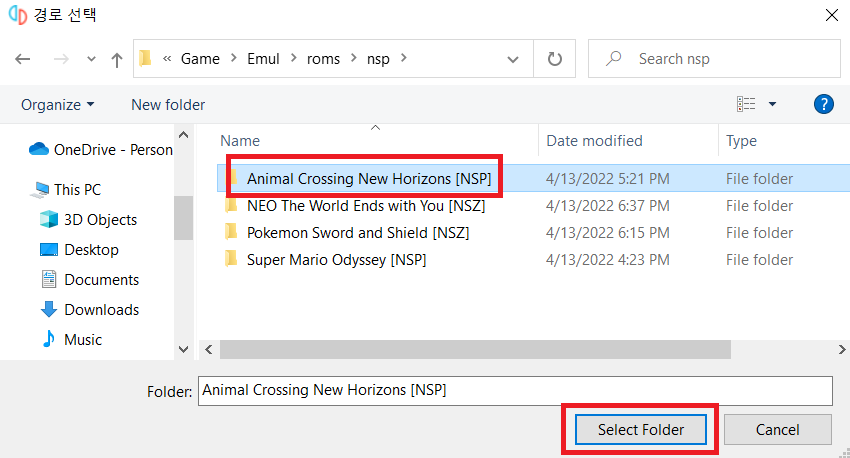Go up one folder level
The height and width of the screenshot is (458, 850).
click(x=117, y=60)
